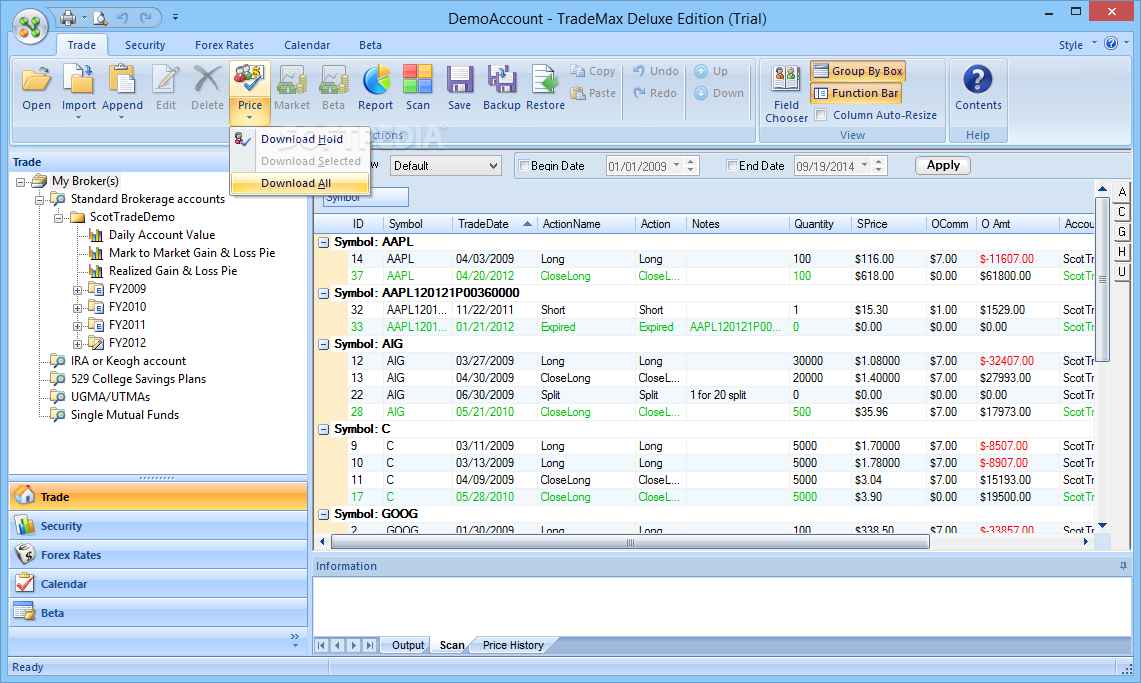Open the Default view dropdown

(x=446, y=166)
